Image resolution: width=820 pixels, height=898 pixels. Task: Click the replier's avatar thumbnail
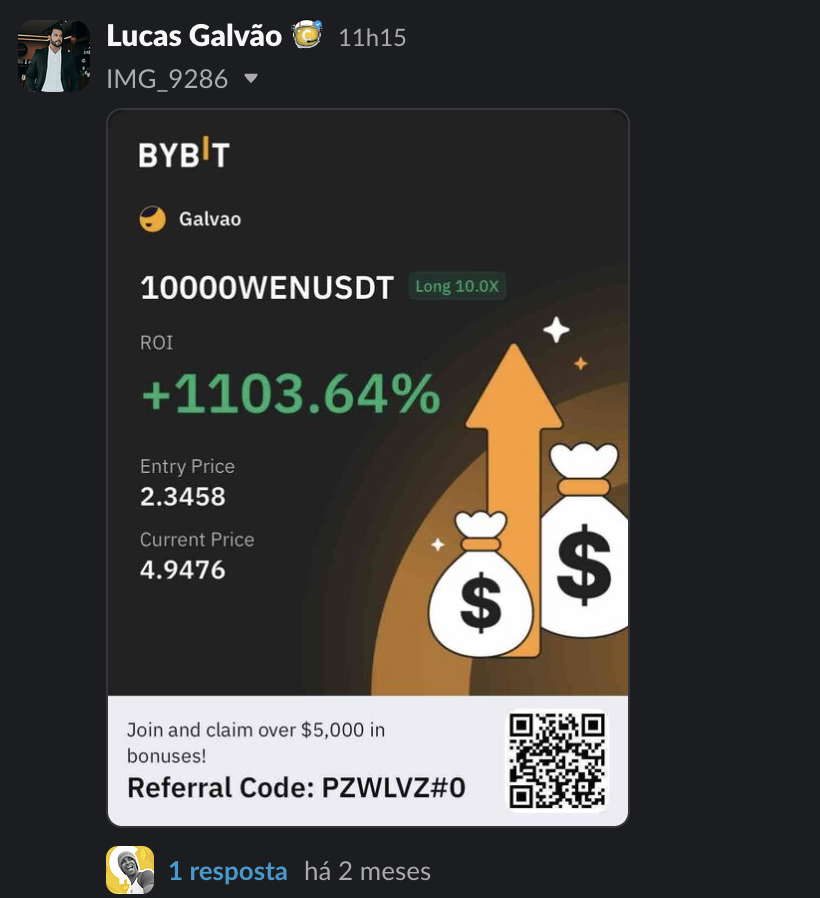click(130, 870)
